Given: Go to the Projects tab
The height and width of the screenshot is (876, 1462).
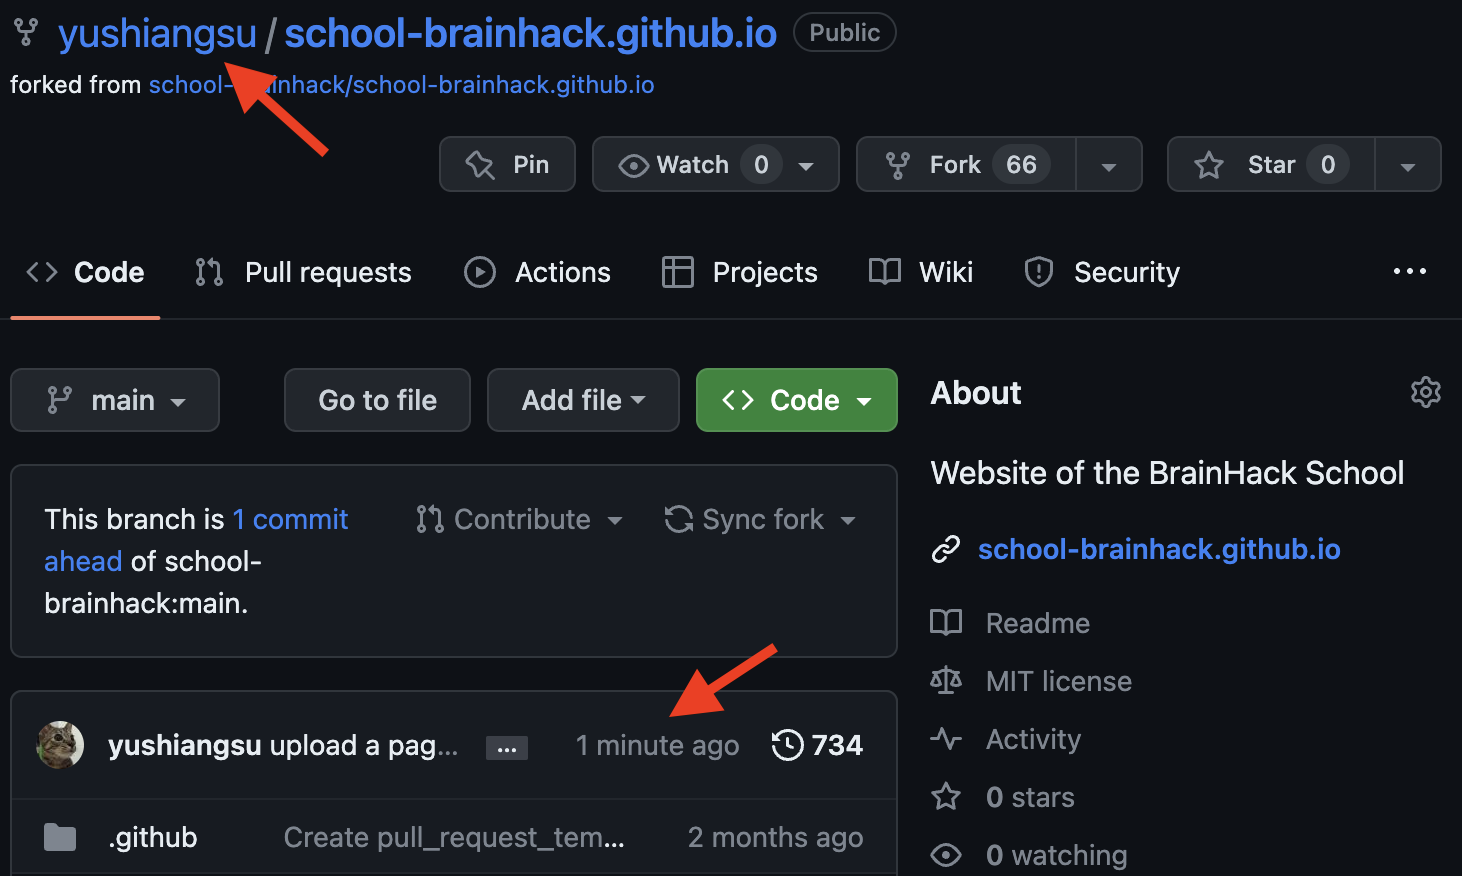Looking at the screenshot, I should 739,272.
